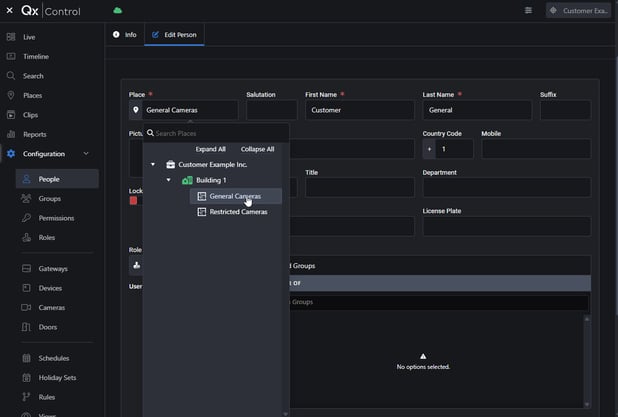
Task: Click the Role dropdown icon
Action: [x=136, y=265]
